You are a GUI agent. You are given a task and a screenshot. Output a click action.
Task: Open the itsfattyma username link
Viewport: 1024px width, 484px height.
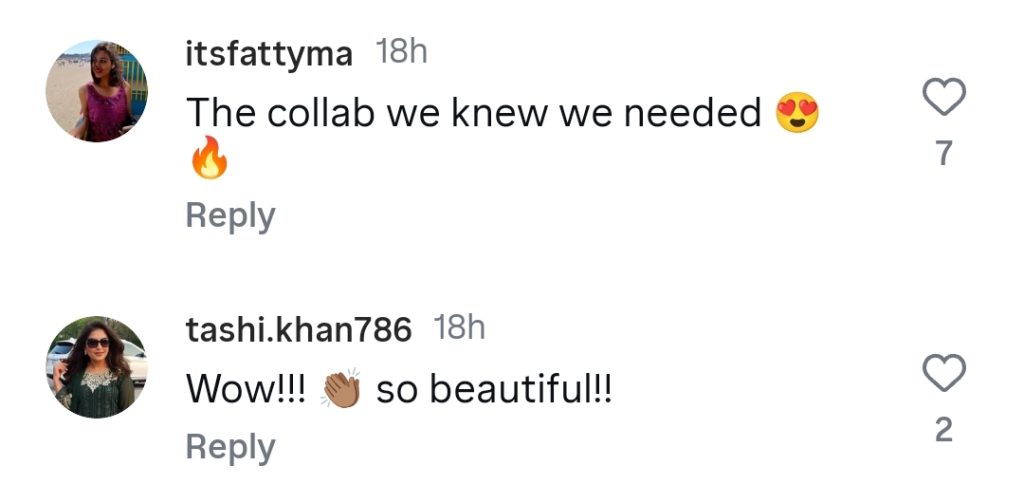tap(269, 55)
